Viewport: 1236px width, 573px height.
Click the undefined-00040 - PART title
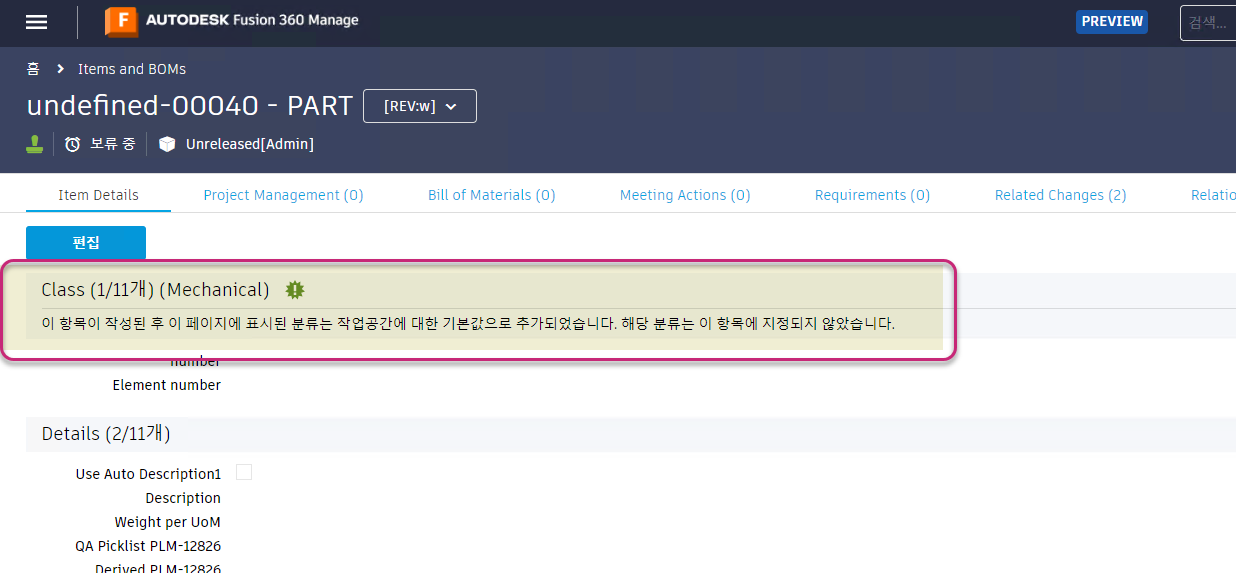[x=190, y=106]
